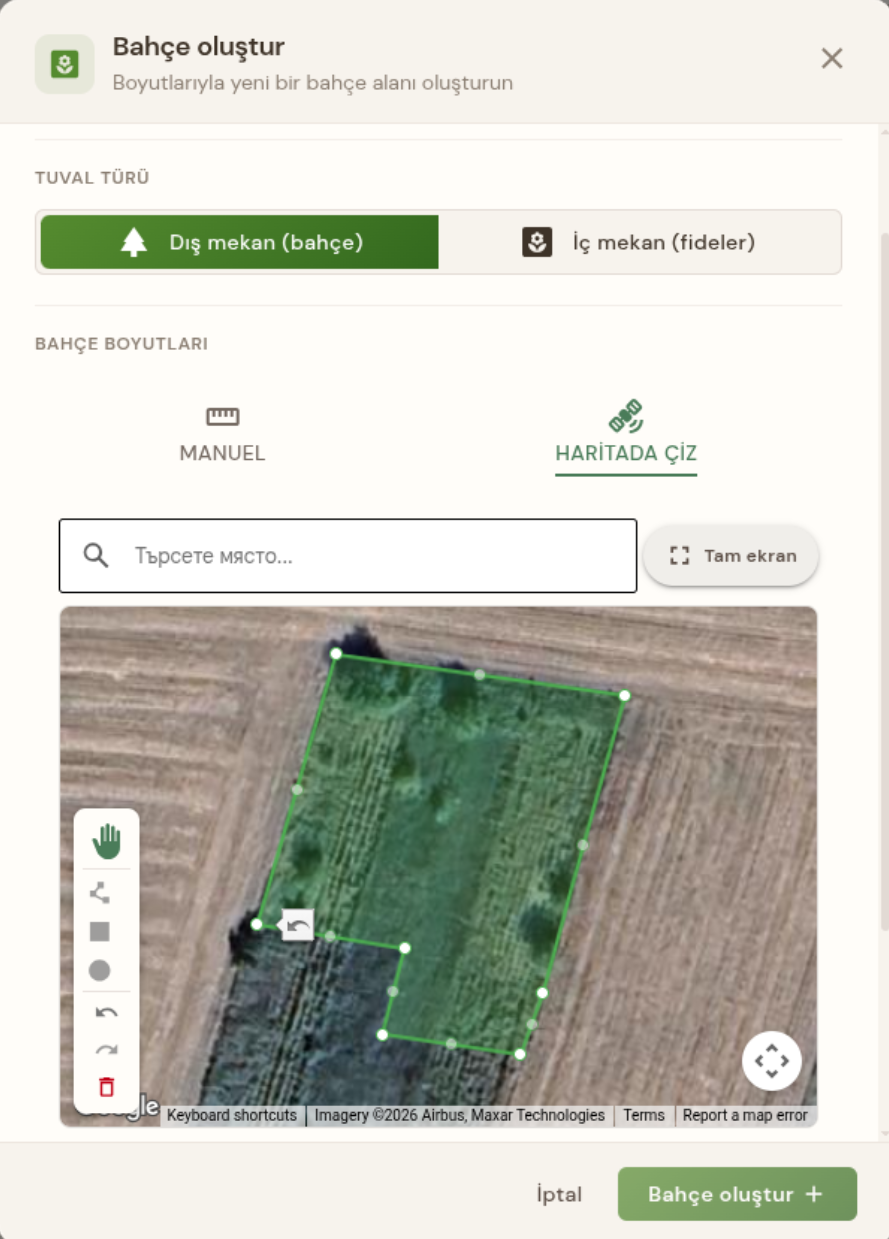
Task: Select the circle draw tool
Action: tap(100, 971)
